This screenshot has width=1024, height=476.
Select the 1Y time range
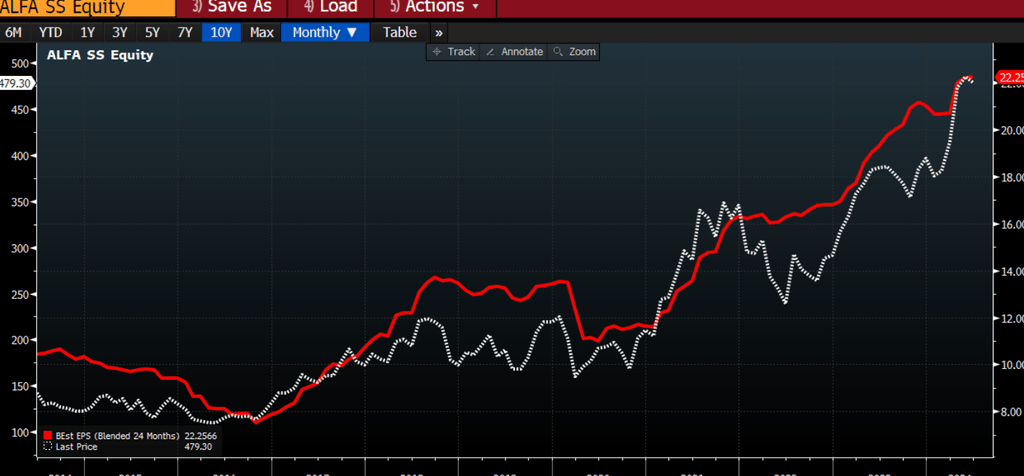[x=88, y=32]
